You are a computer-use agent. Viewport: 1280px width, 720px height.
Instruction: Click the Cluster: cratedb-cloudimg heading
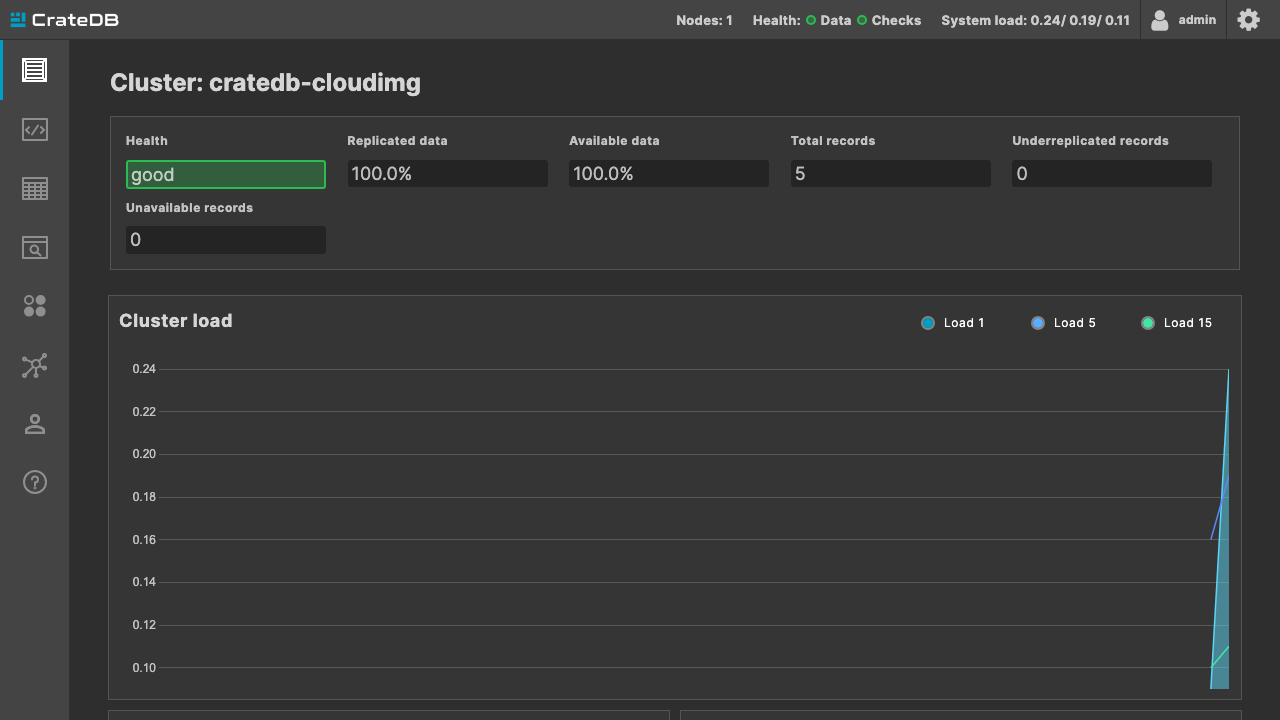(x=265, y=83)
